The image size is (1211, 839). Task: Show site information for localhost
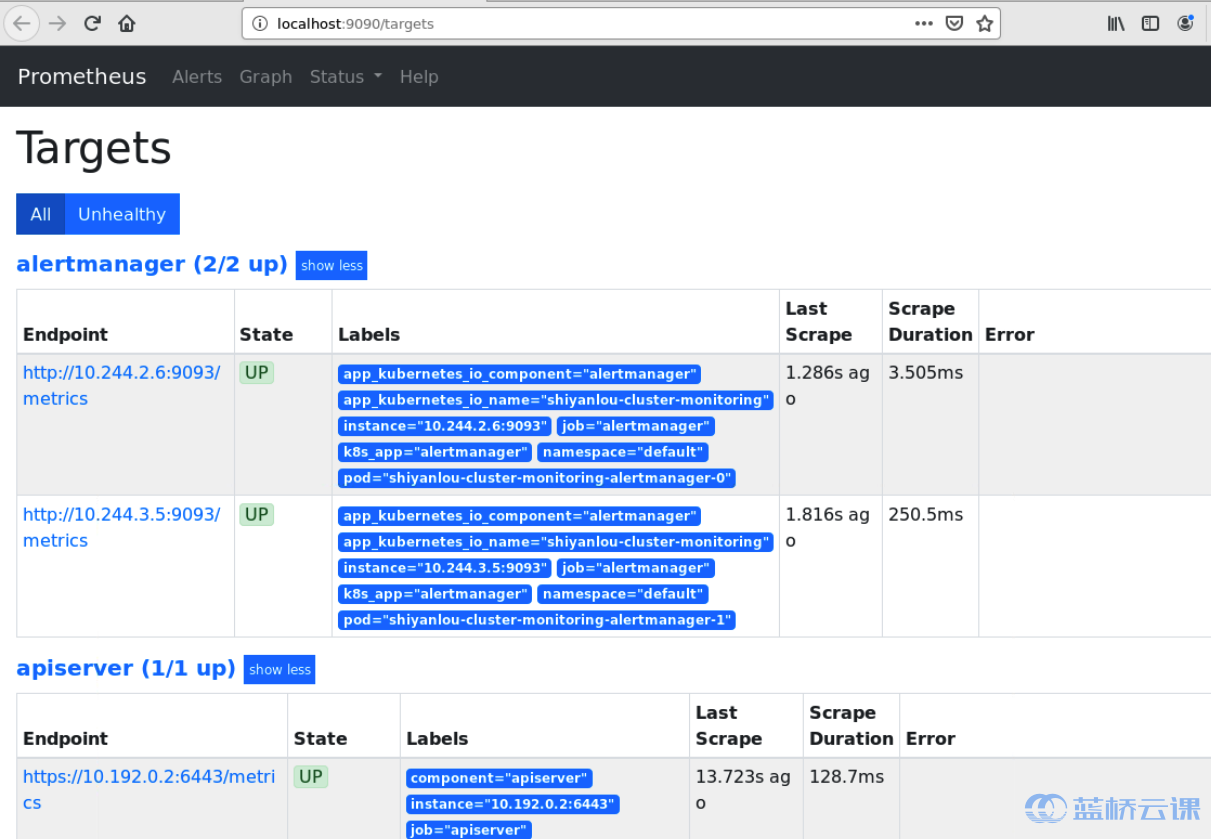coord(259,24)
